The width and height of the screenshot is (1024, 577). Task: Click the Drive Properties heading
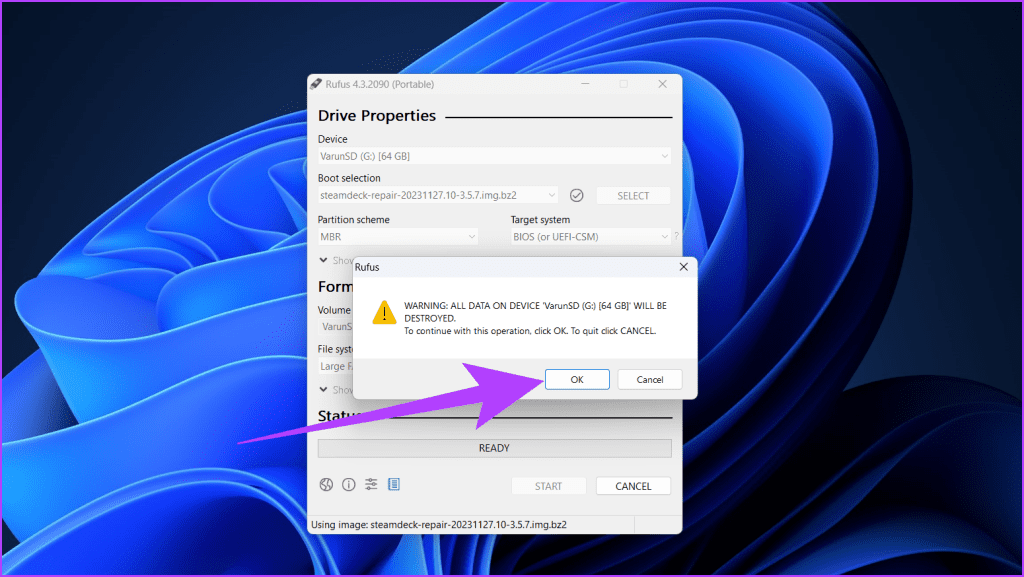tap(377, 116)
